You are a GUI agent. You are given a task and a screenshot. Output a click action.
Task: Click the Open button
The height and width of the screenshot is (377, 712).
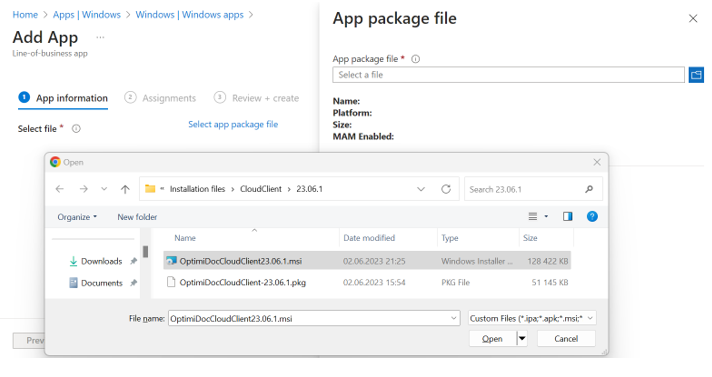click(x=492, y=339)
